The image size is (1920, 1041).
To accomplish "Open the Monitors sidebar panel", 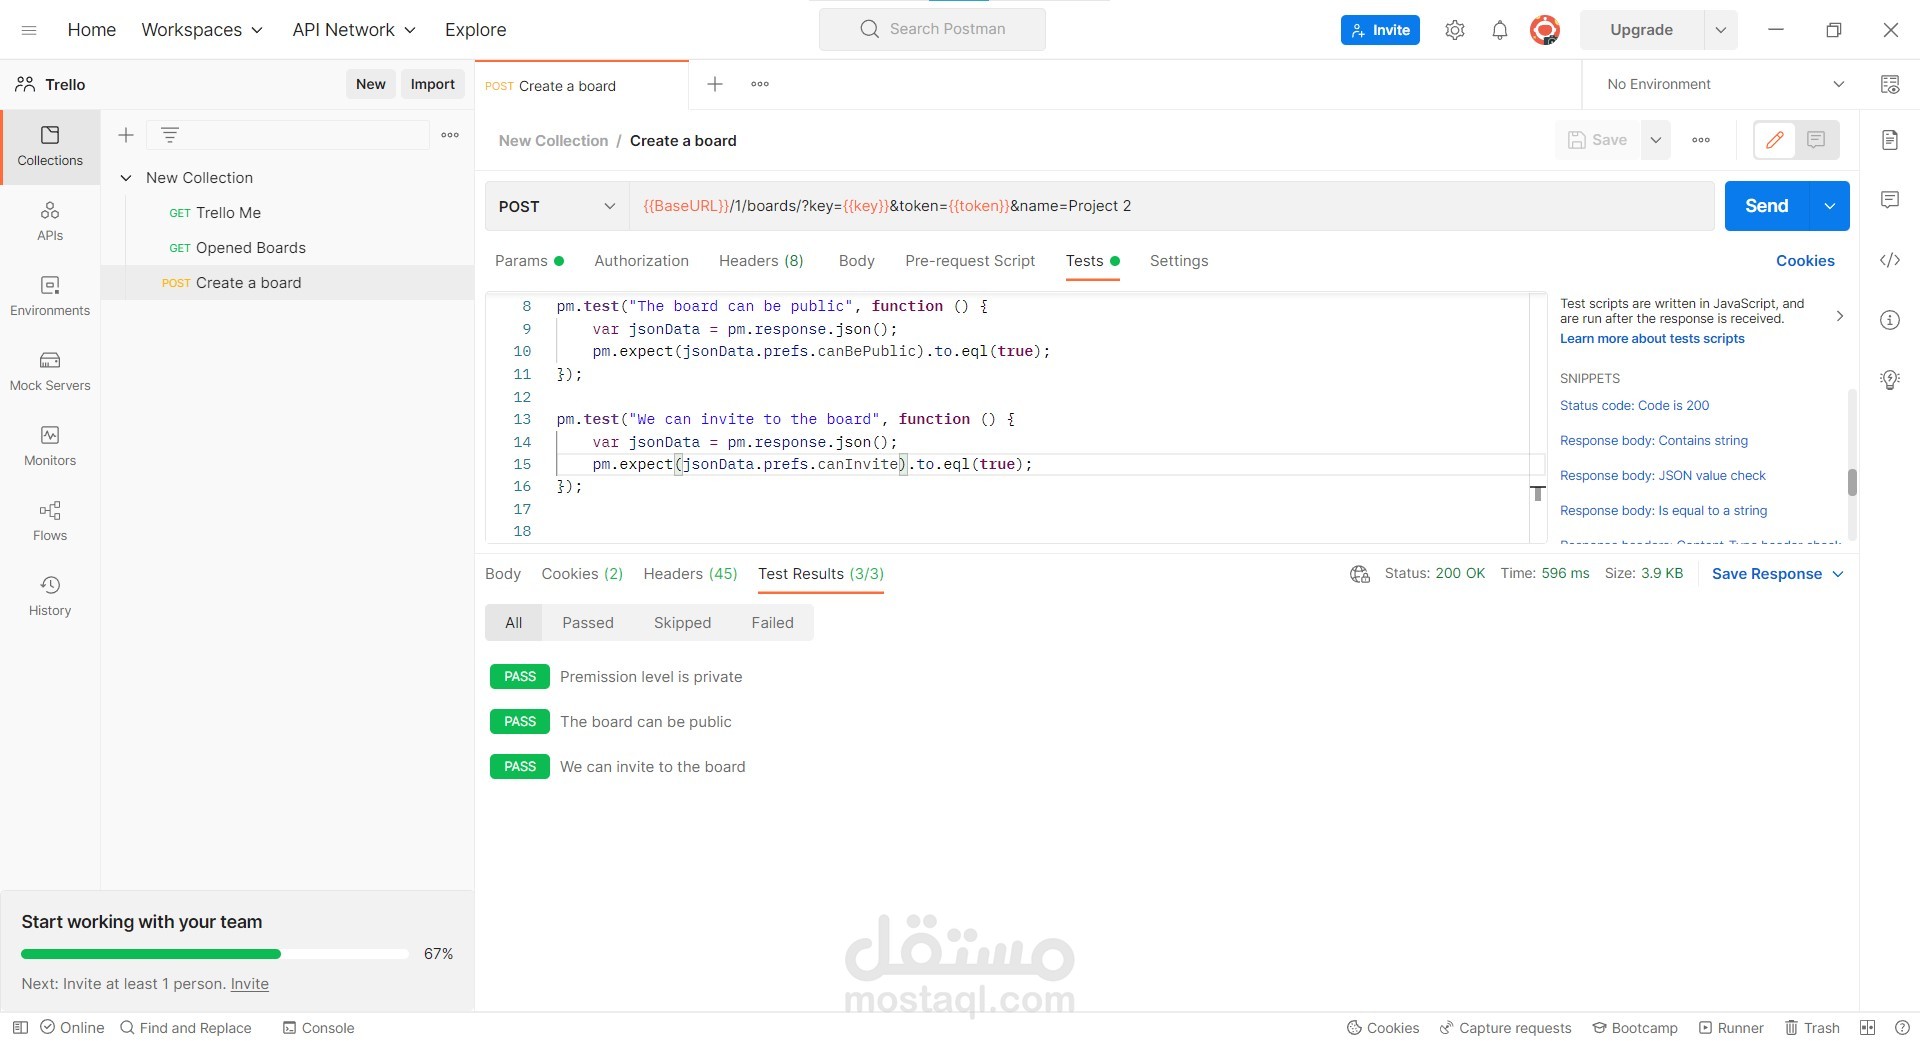I will [50, 447].
